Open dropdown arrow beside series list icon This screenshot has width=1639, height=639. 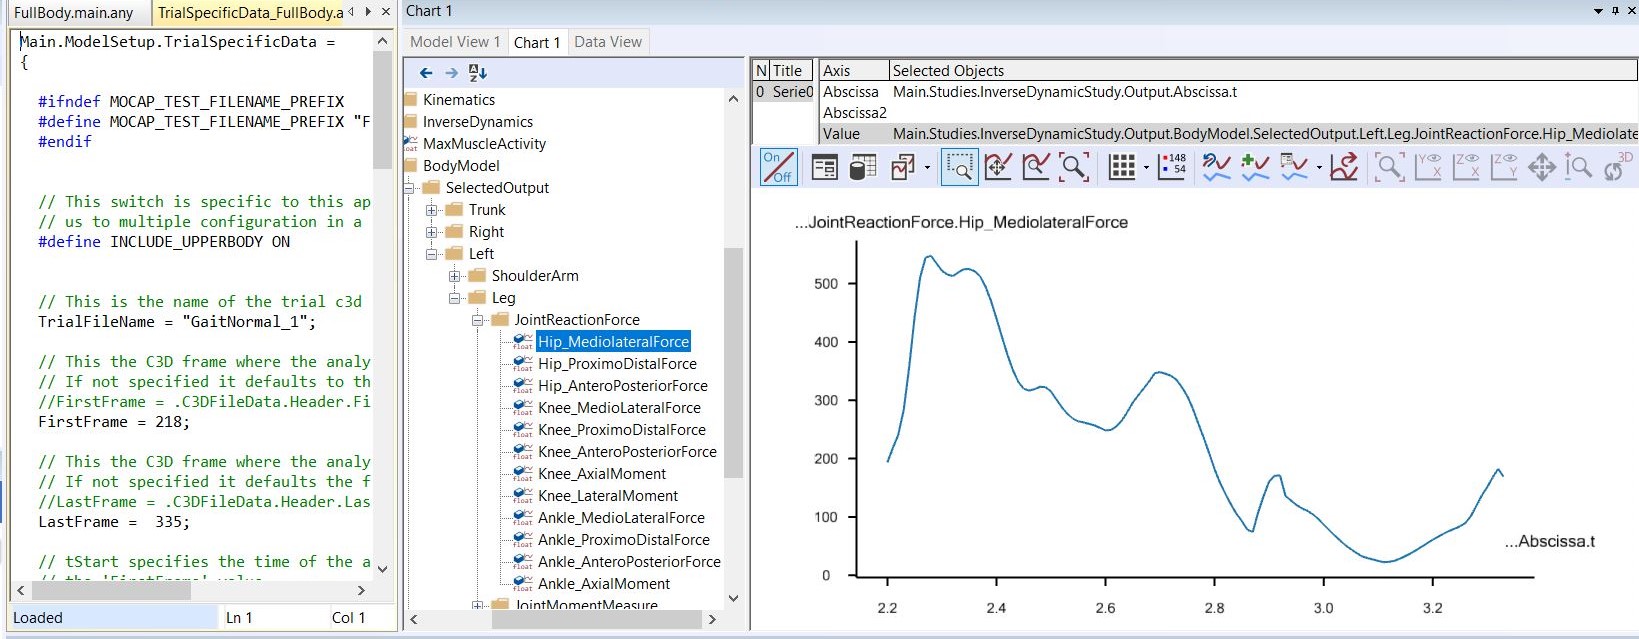click(1319, 168)
